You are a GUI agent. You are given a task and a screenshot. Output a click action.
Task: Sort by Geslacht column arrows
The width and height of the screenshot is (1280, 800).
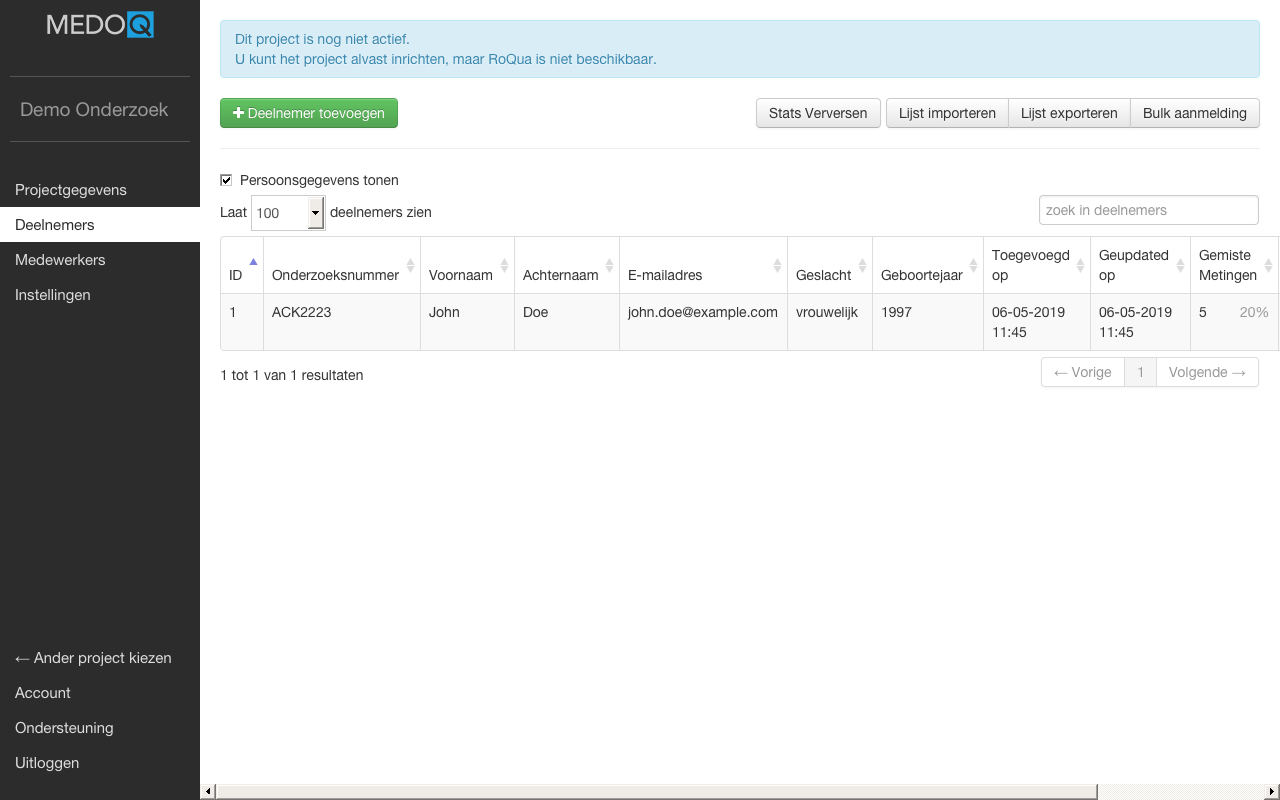862,265
